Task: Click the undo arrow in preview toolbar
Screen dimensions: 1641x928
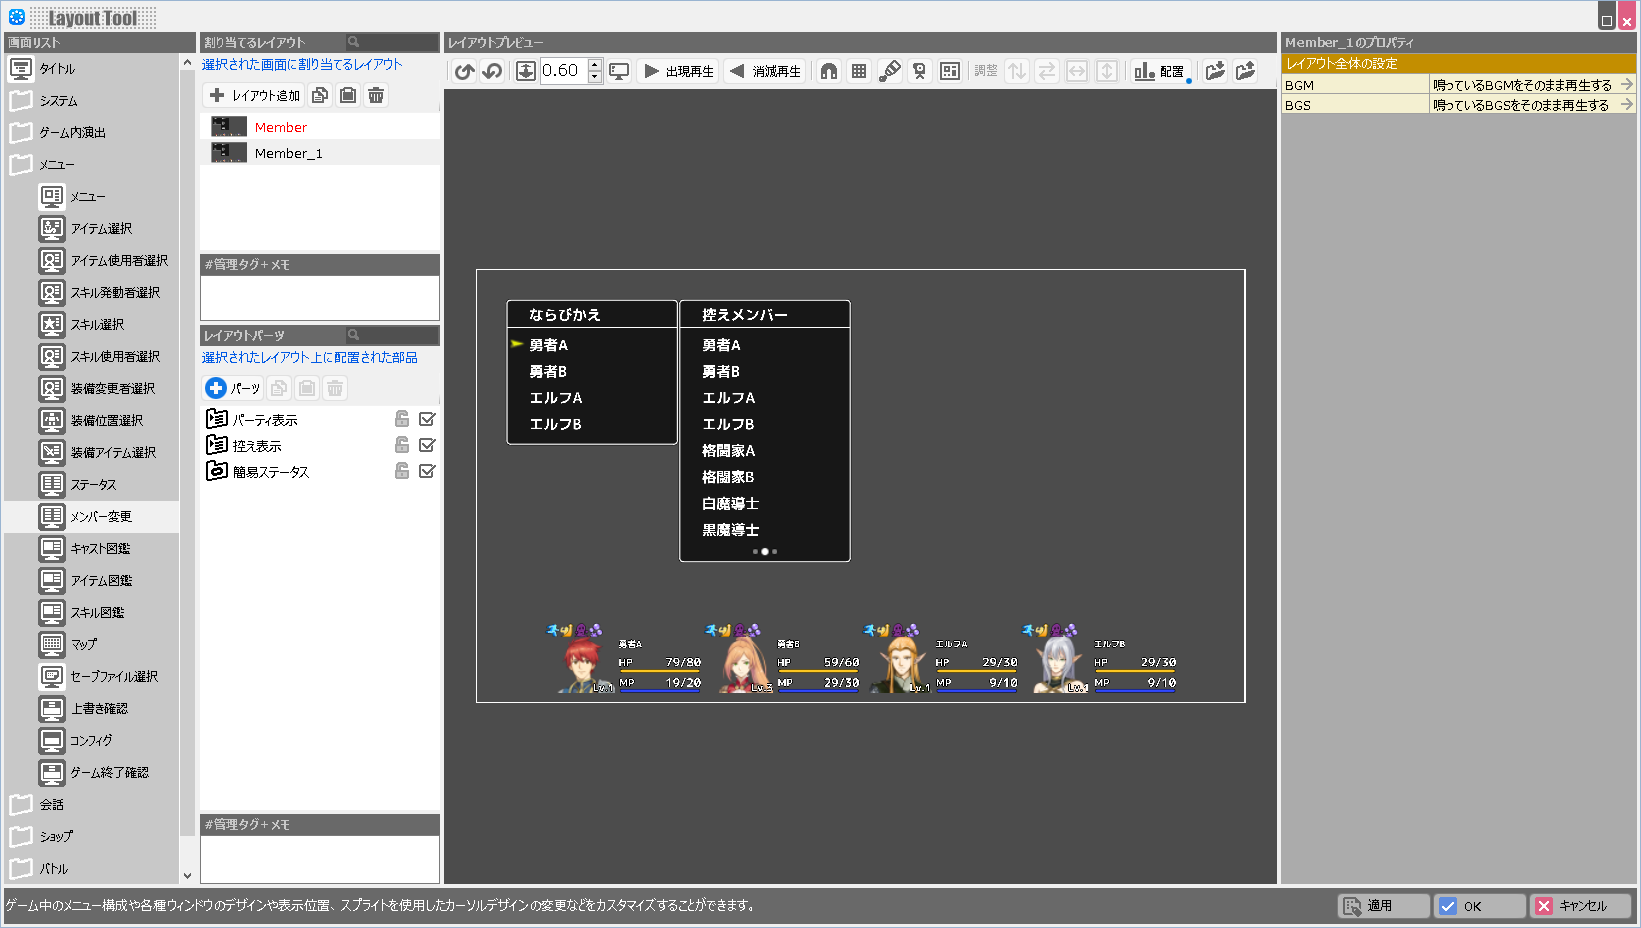Action: coord(464,71)
